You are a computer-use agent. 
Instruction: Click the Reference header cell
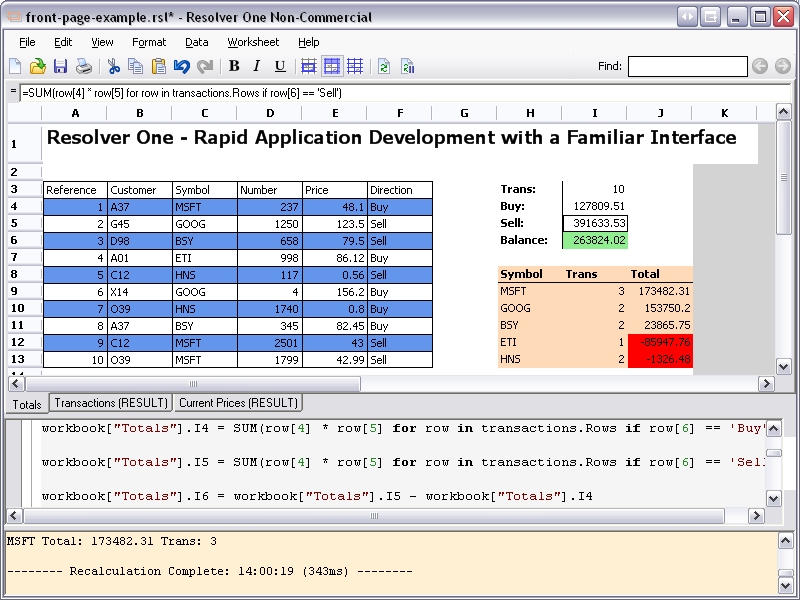pyautogui.click(x=76, y=190)
